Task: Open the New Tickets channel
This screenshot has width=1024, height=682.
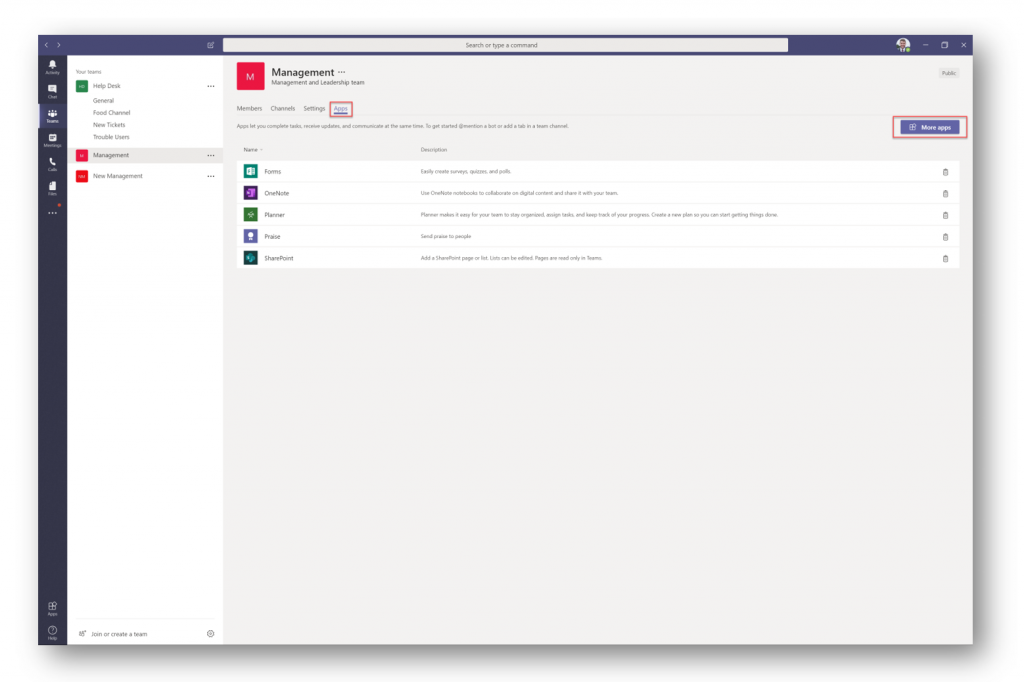Action: click(109, 125)
